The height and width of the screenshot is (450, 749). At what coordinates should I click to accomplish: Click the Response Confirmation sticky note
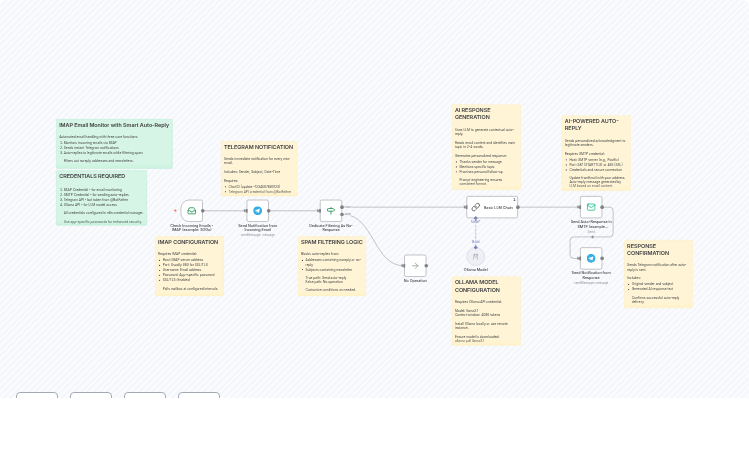coord(658,273)
